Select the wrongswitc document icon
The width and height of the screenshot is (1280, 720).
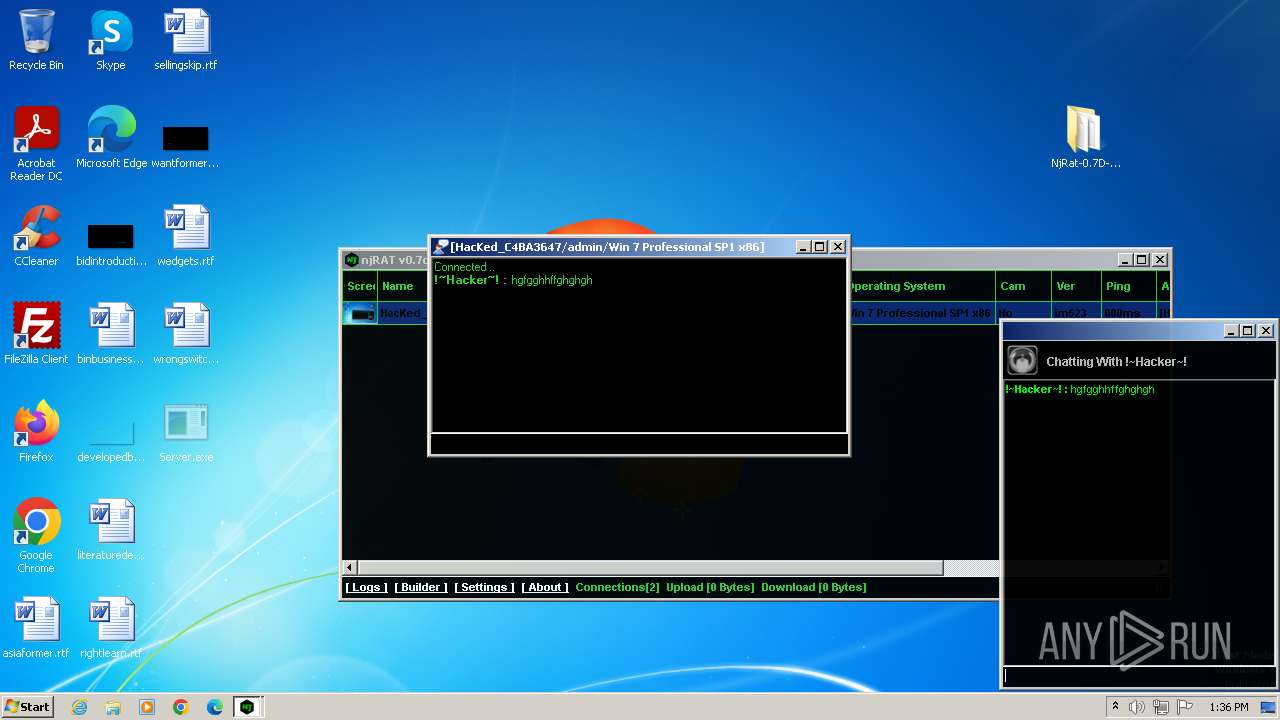coord(186,334)
